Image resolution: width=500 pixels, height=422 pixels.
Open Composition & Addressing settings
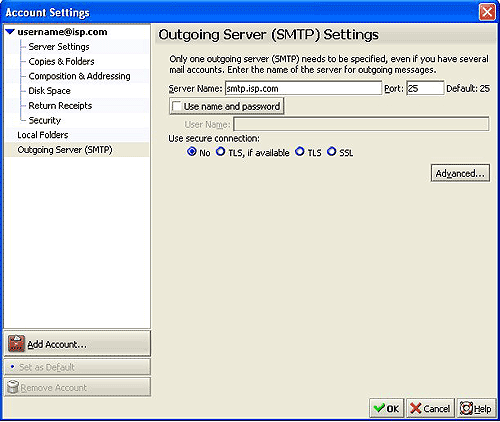(x=79, y=76)
